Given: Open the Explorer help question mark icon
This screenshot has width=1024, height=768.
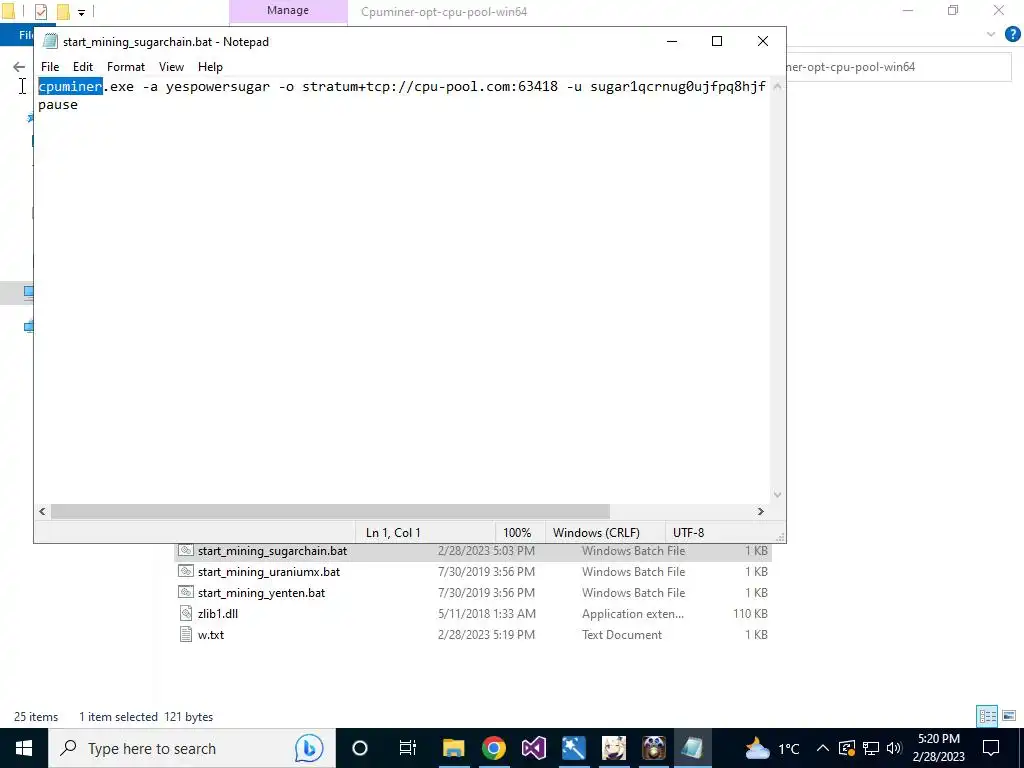Looking at the screenshot, I should click(x=1012, y=34).
